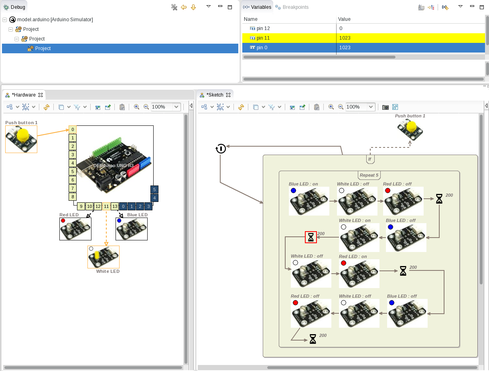Activate the Sketch editor tab
This screenshot has width=489, height=371.
[x=215, y=95]
